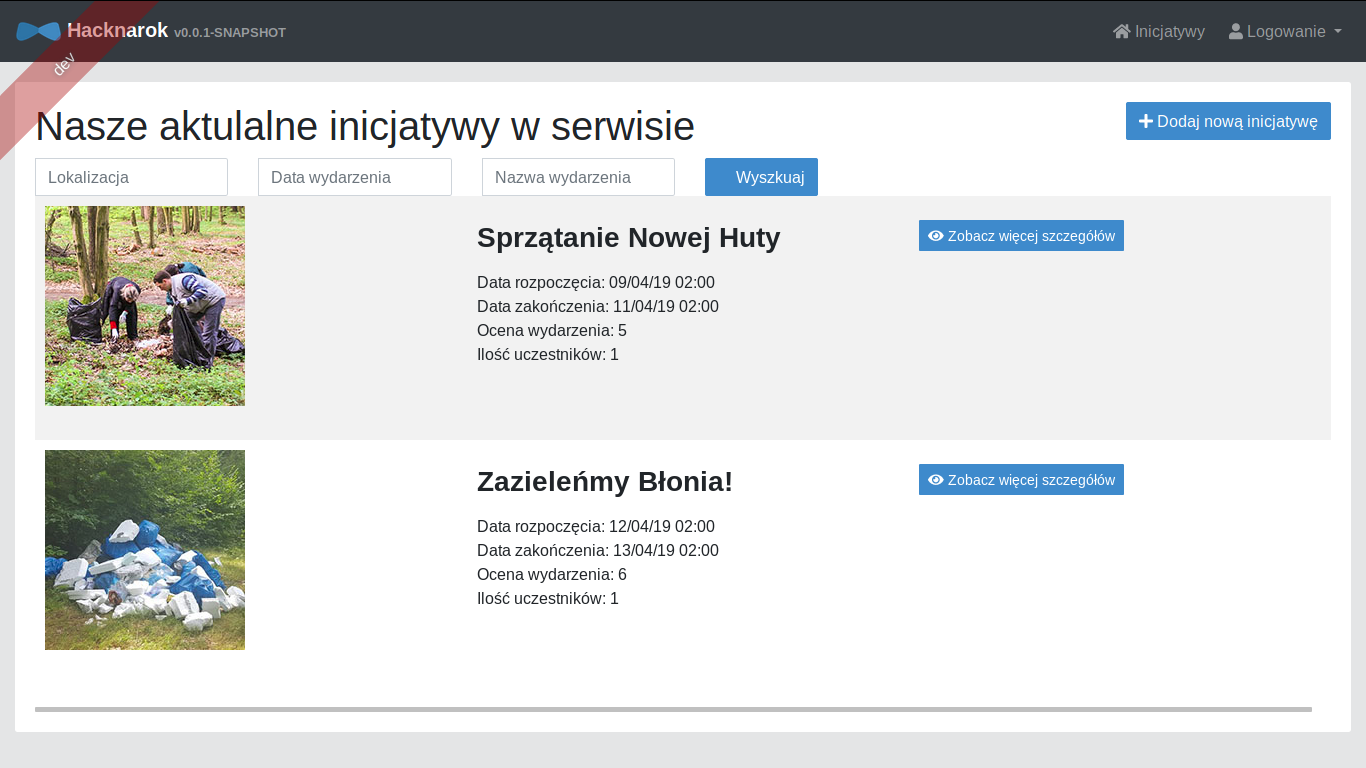Click Ilość uczestników under Sprzątanie Nowej Huty

[x=548, y=355]
